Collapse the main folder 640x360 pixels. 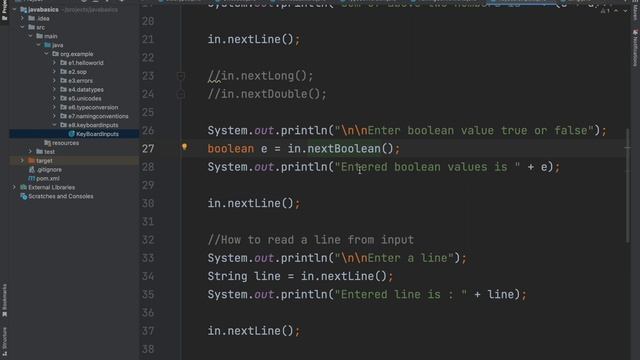click(x=31, y=36)
